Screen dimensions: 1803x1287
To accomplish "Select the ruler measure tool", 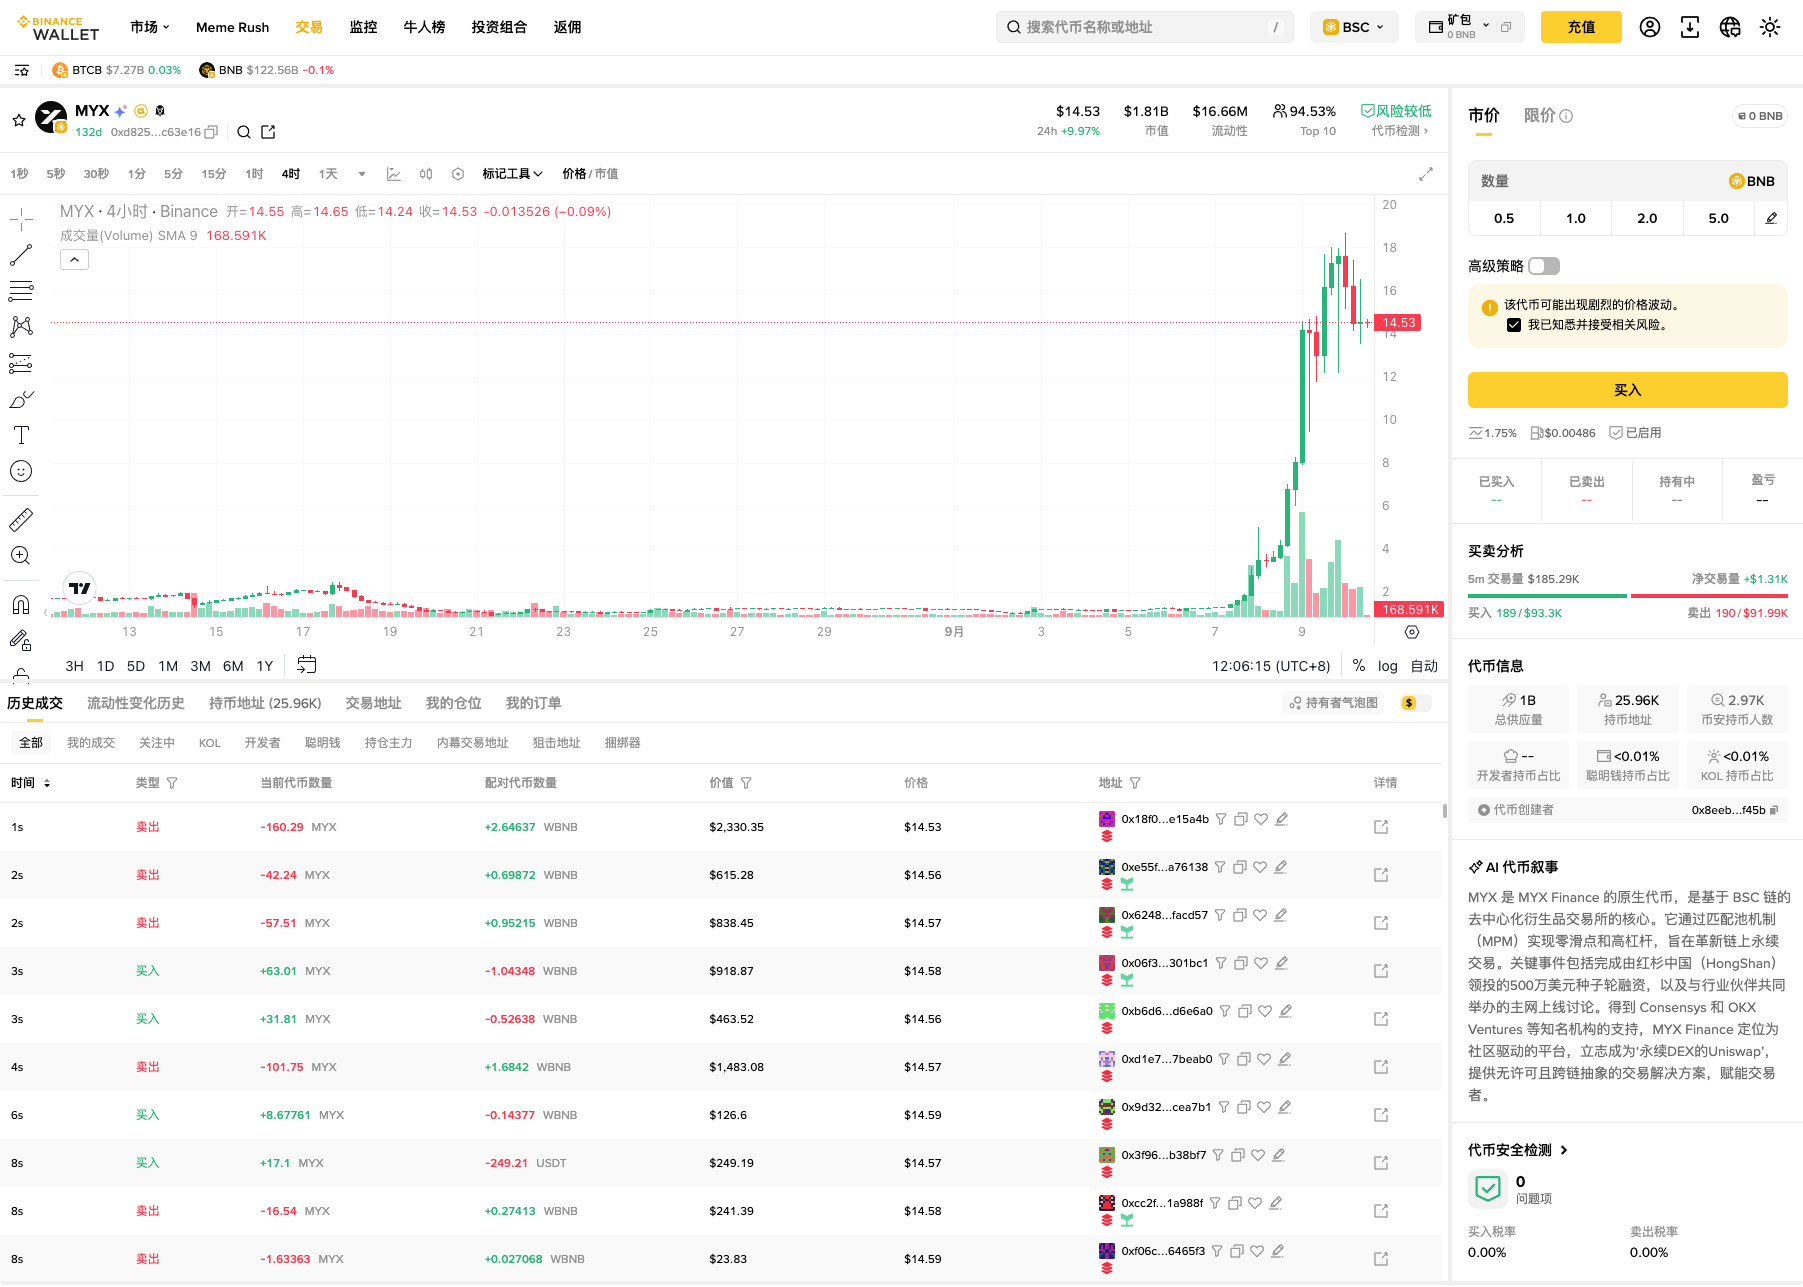I will point(21,520).
